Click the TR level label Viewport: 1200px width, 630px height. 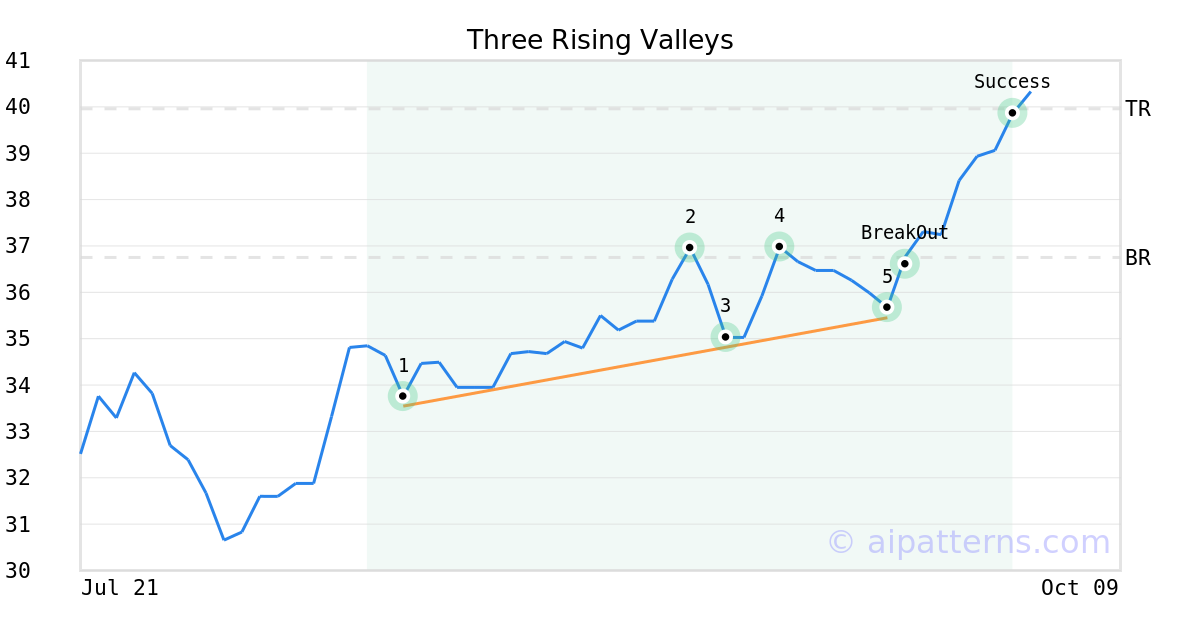1138,109
